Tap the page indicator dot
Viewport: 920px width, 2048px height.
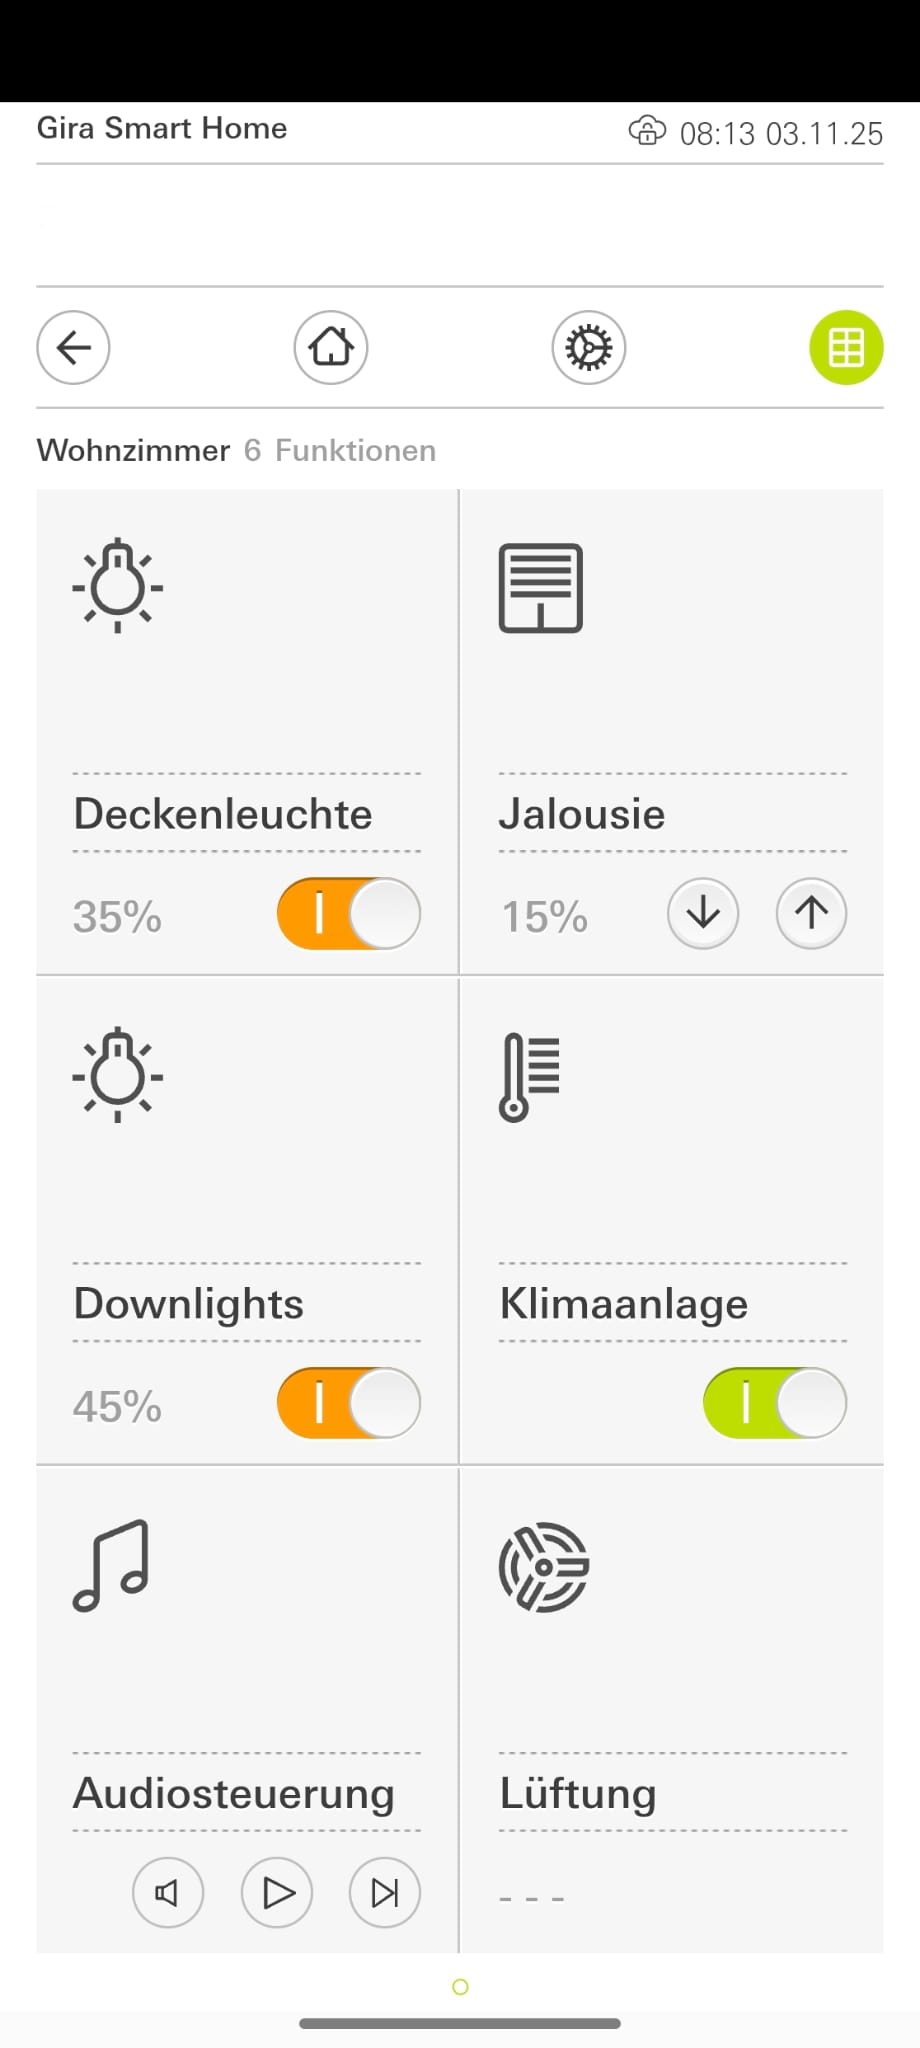pyautogui.click(x=460, y=1987)
